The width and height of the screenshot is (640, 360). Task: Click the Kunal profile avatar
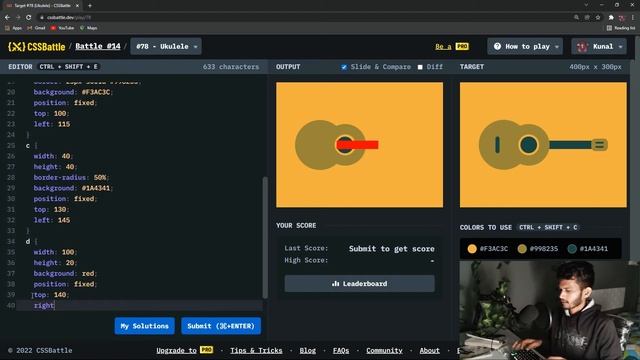coord(582,47)
